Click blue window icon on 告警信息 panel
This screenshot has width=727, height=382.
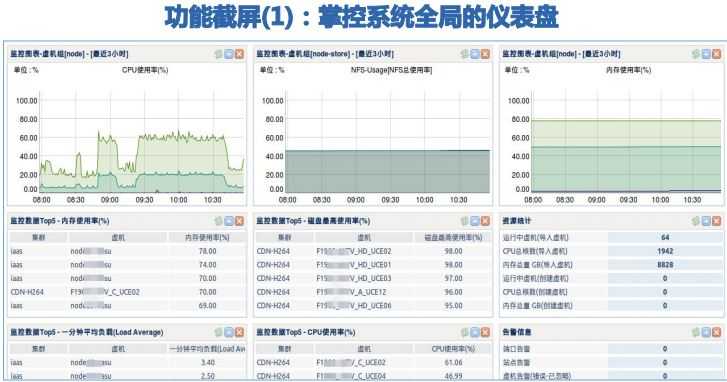[706, 332]
